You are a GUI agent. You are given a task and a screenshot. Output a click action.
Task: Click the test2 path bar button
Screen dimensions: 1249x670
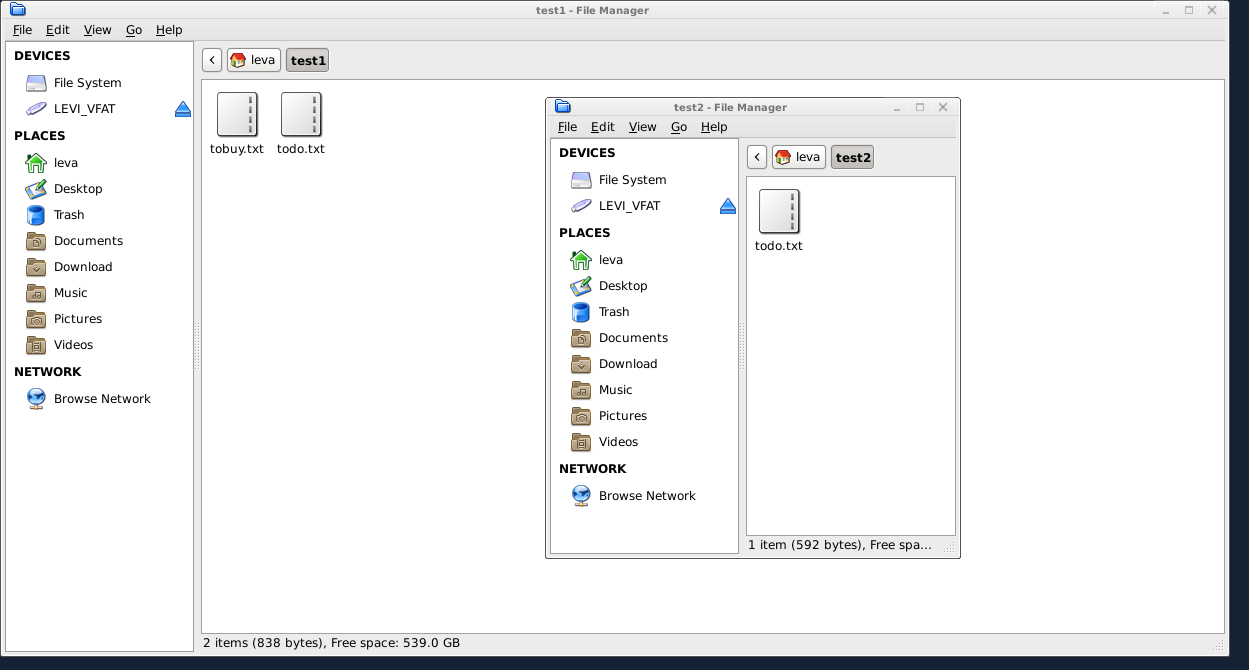click(852, 157)
